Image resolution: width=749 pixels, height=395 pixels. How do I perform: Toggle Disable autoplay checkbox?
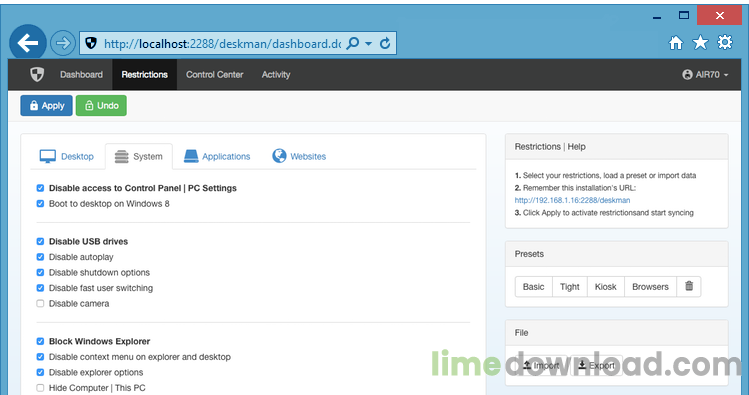tap(40, 257)
